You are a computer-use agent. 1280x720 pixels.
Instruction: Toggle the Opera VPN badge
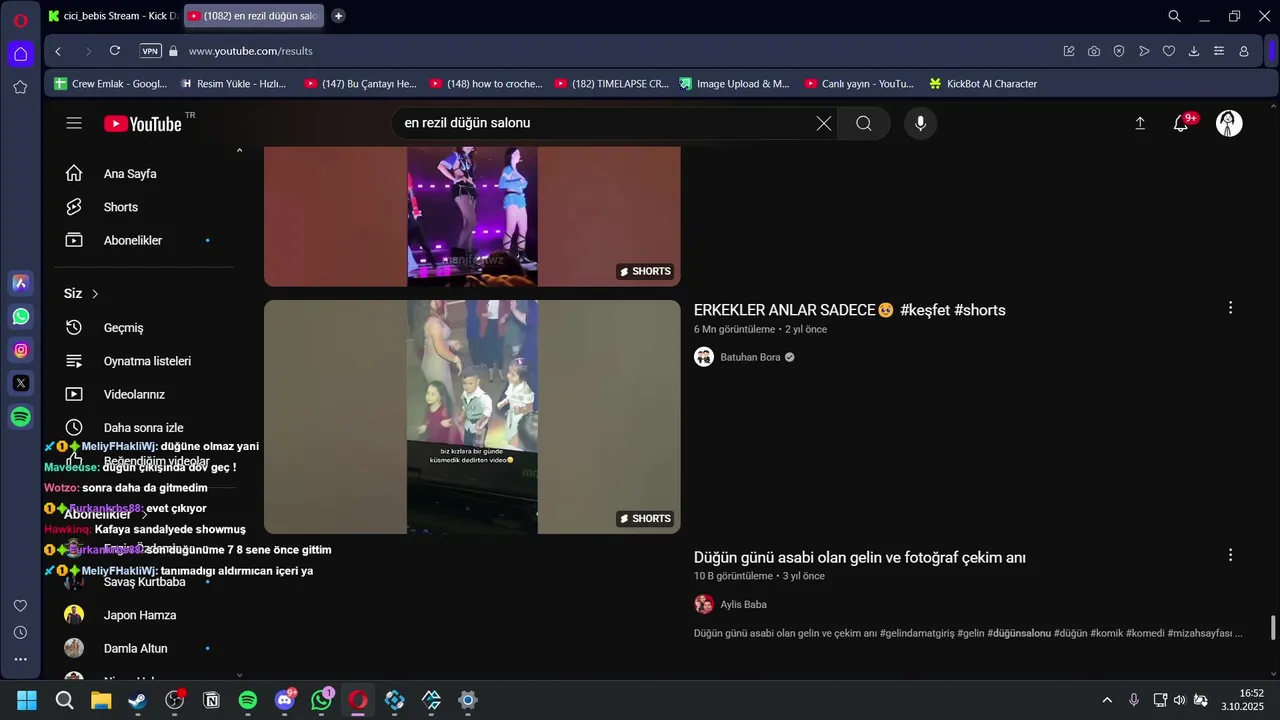pyautogui.click(x=150, y=51)
